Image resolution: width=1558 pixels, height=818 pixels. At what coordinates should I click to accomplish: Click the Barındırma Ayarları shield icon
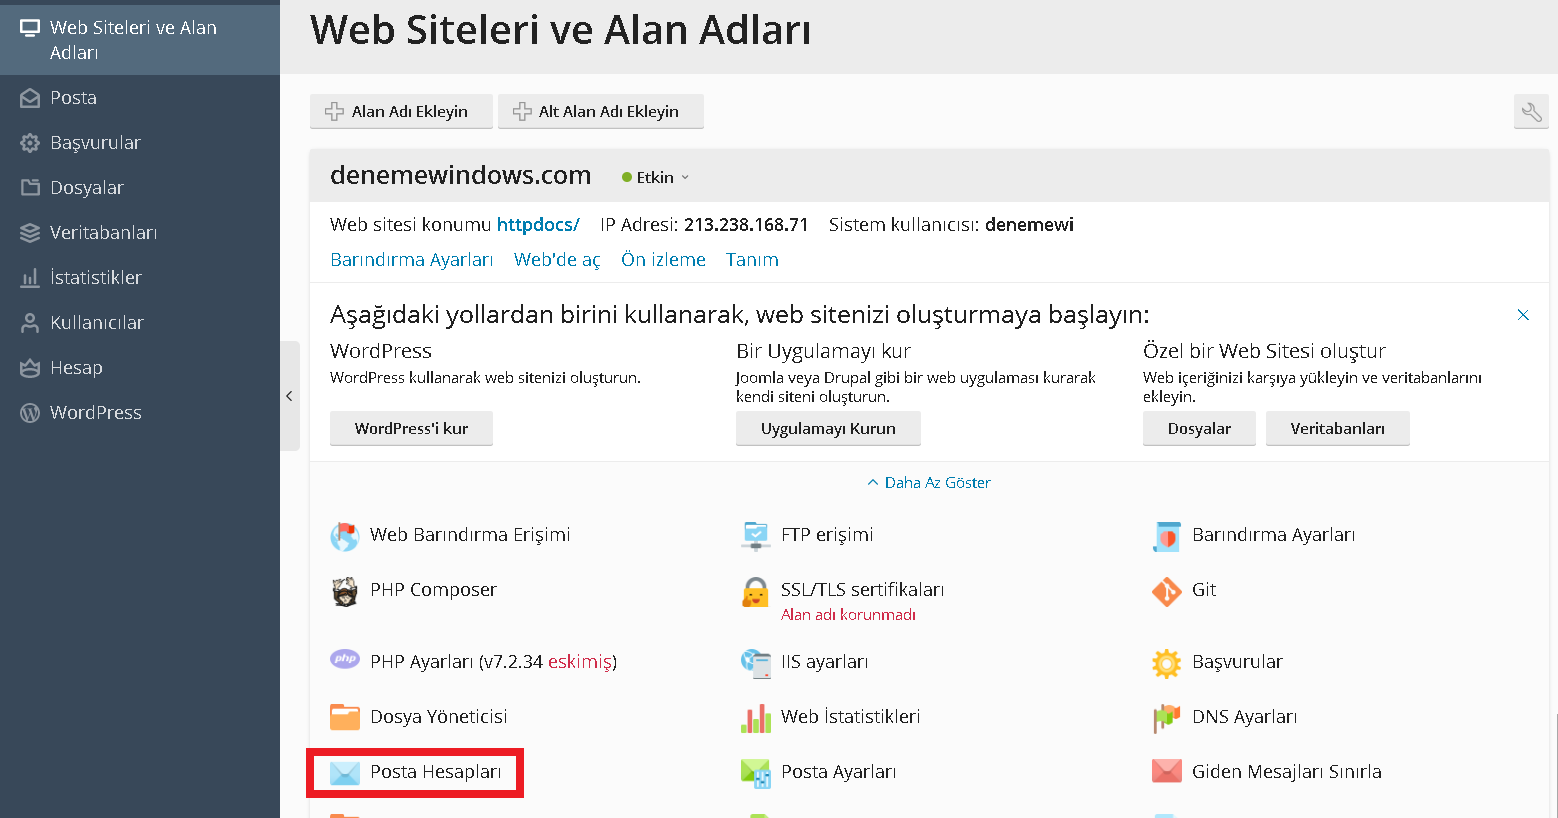(x=1167, y=536)
